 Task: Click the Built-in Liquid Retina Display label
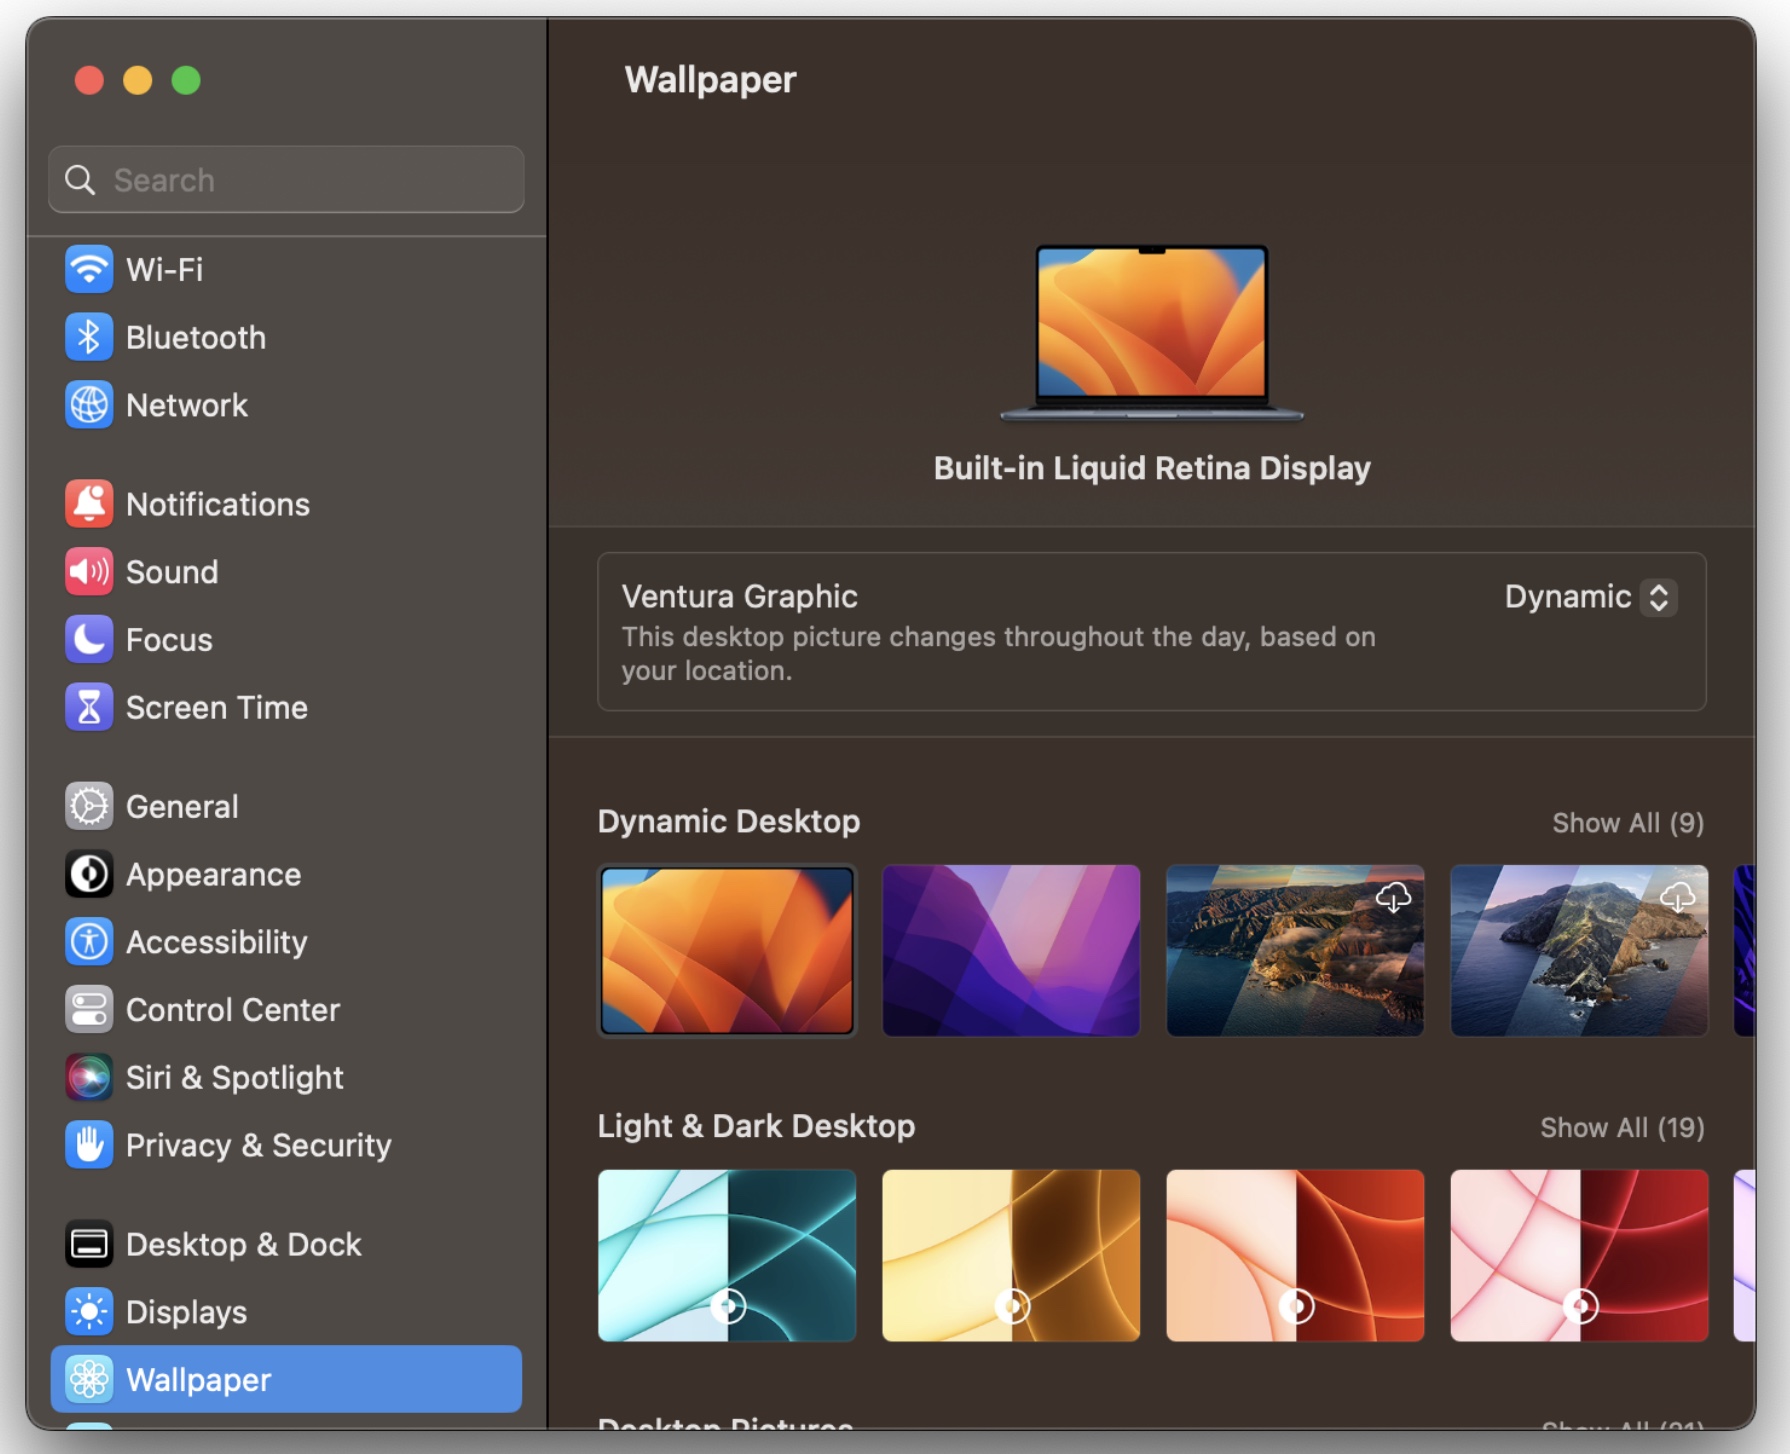click(1152, 468)
